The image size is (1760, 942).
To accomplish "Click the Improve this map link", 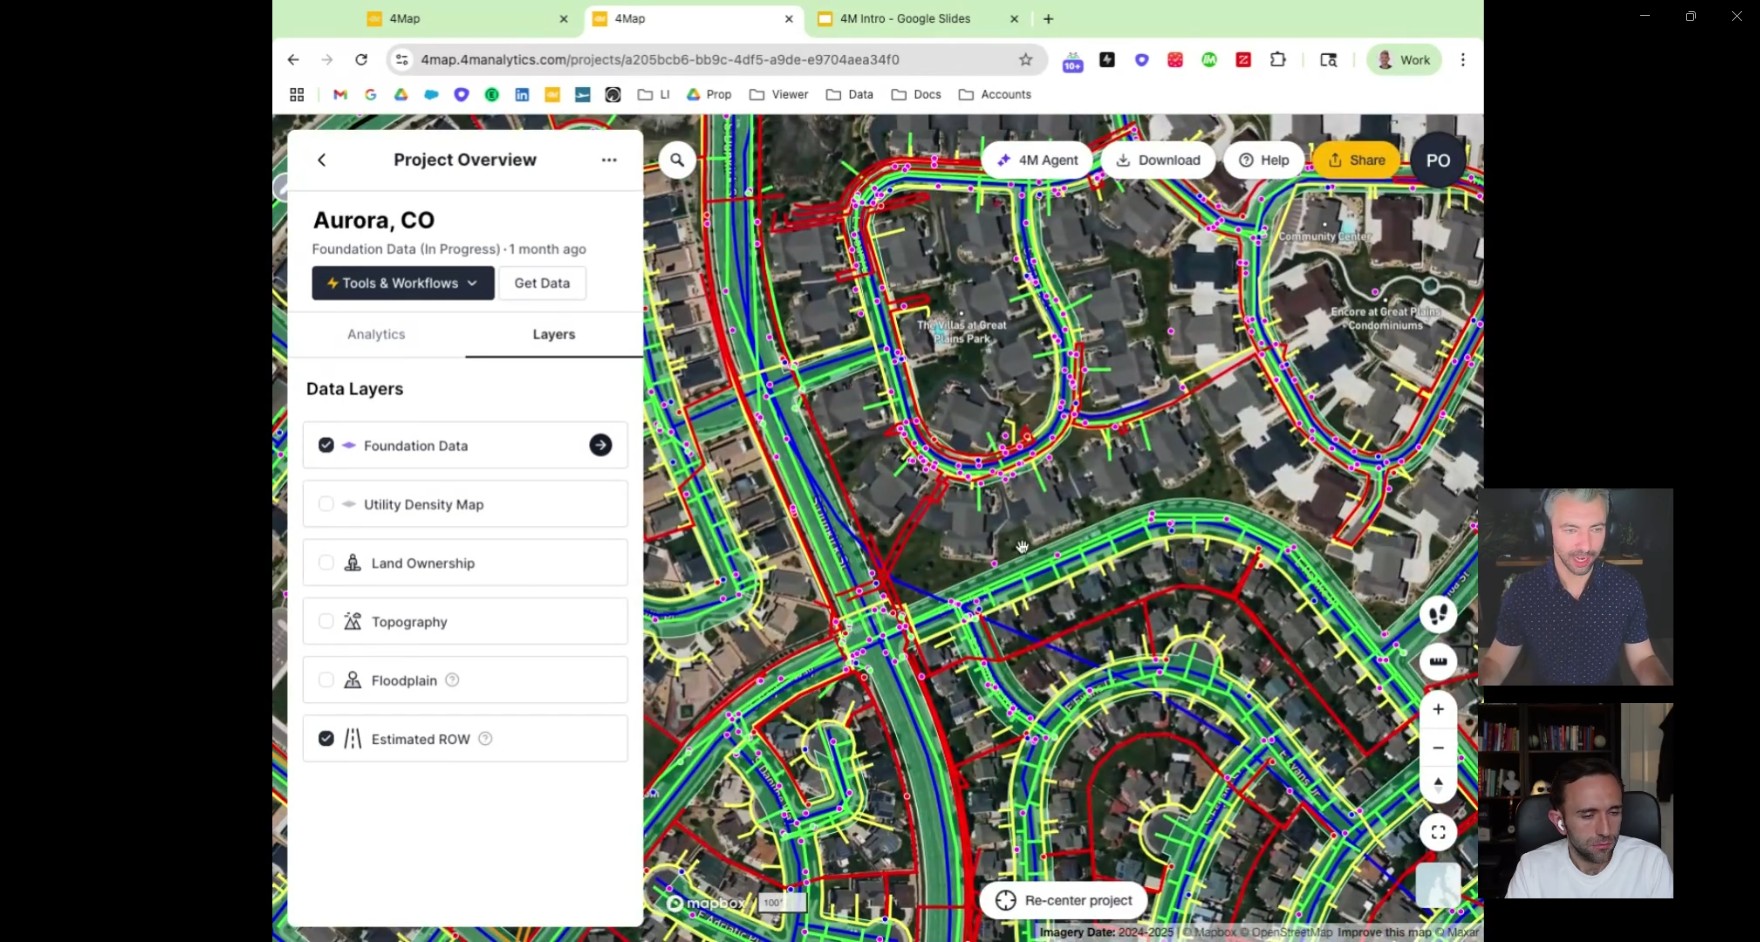I will [1384, 932].
